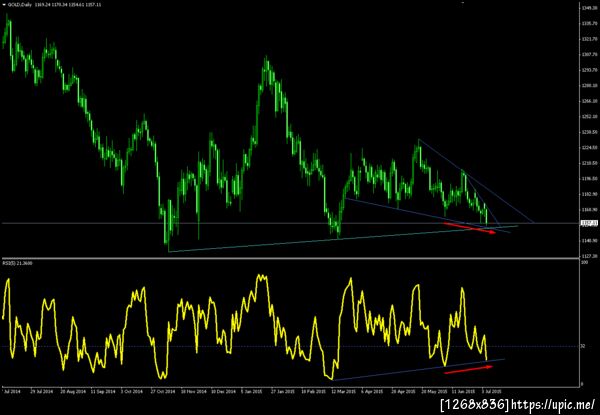Click the 27 Jan 2015 date label
This screenshot has height=415, width=600.
click(282, 392)
